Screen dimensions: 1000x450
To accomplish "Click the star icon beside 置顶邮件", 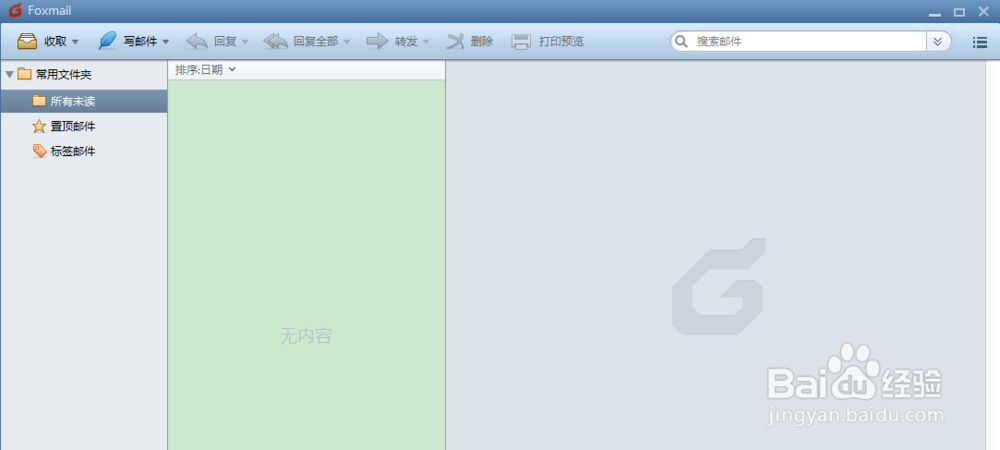I will point(39,126).
